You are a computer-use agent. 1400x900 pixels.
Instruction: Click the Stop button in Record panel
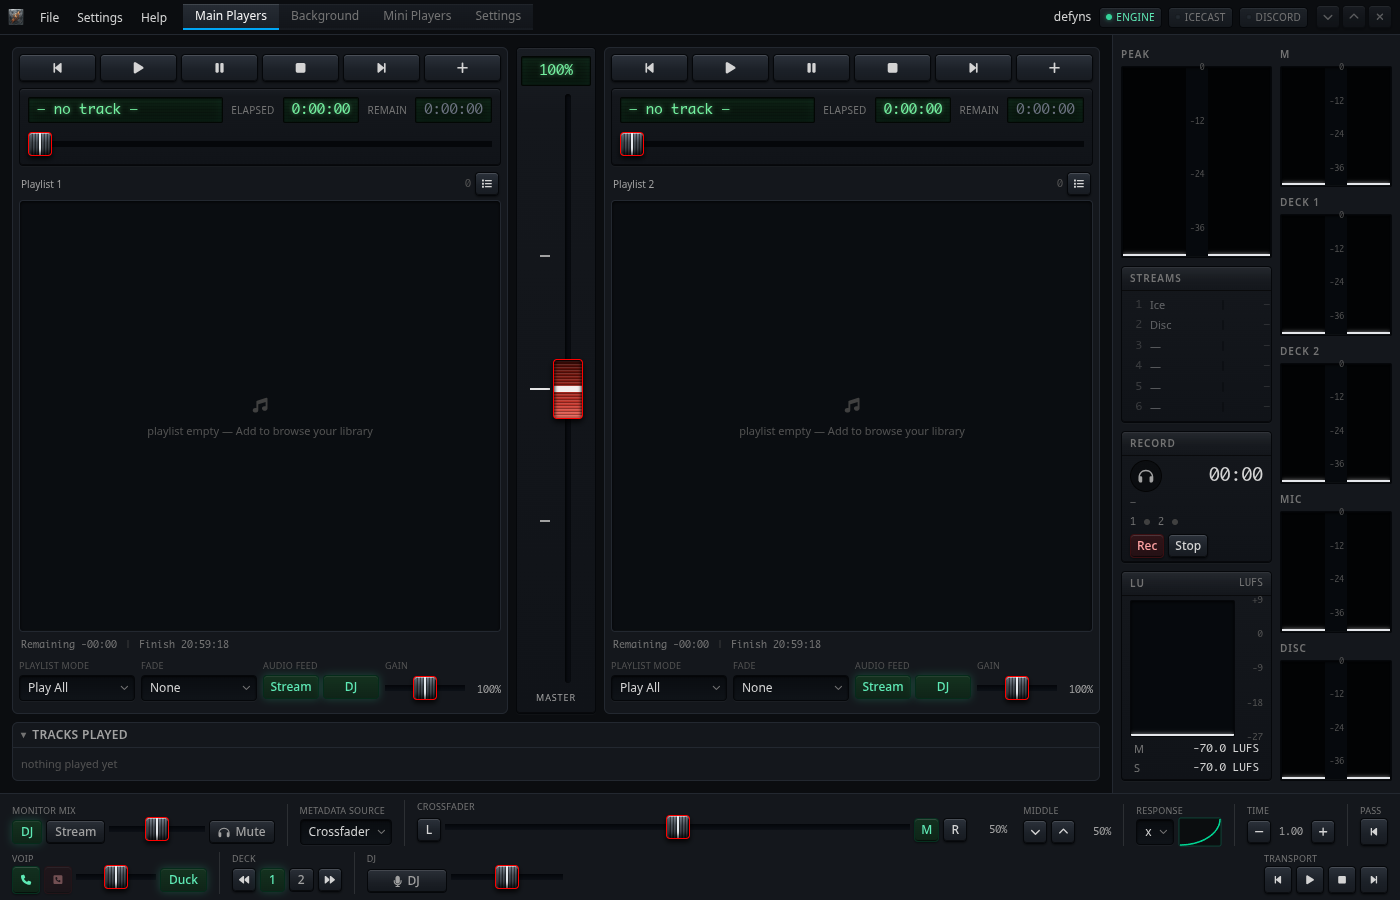click(1188, 546)
